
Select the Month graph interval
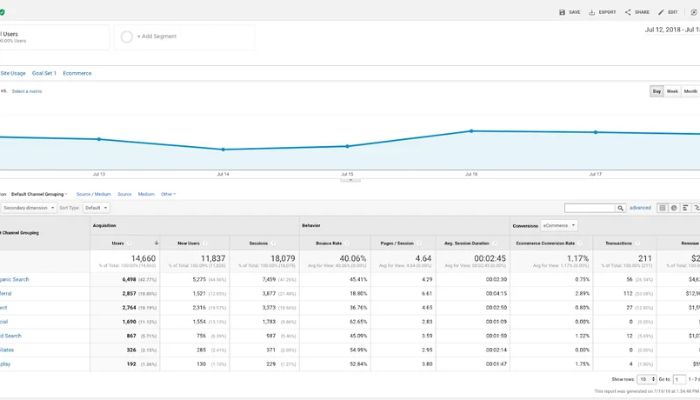pos(690,92)
